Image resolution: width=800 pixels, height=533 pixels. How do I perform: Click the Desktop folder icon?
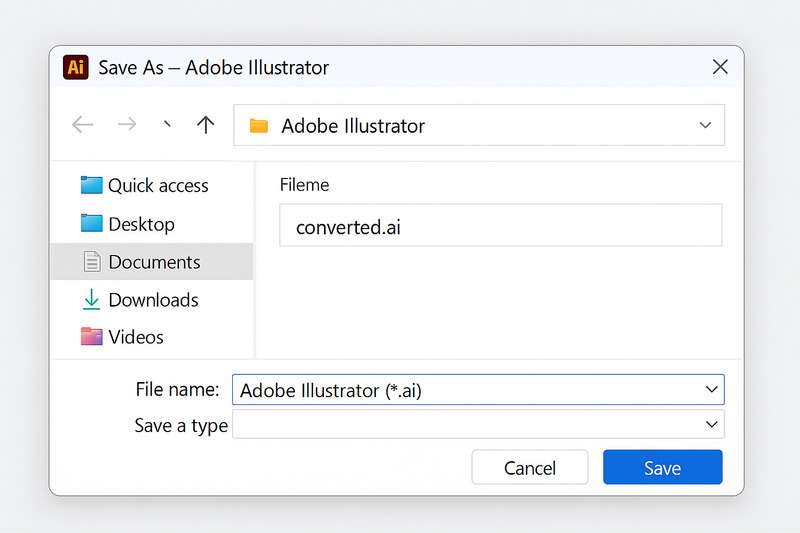tap(91, 223)
